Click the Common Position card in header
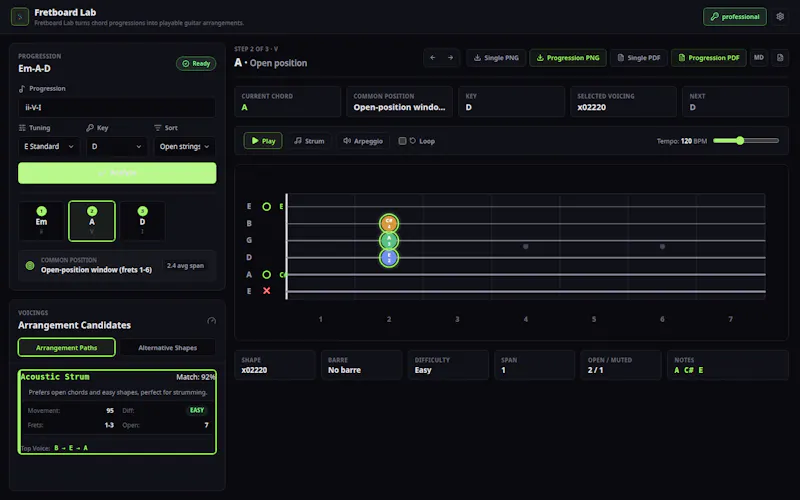 point(399,102)
